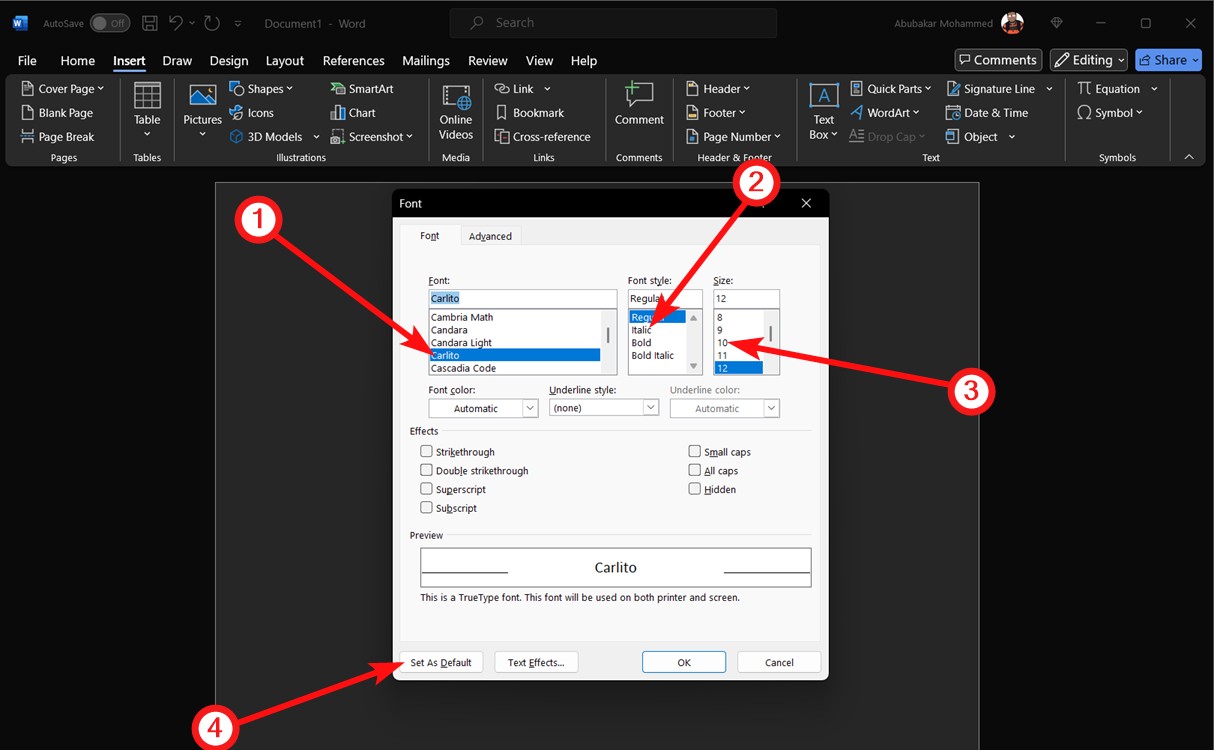Image resolution: width=1214 pixels, height=750 pixels.
Task: Check the Small caps effect
Action: (x=695, y=451)
